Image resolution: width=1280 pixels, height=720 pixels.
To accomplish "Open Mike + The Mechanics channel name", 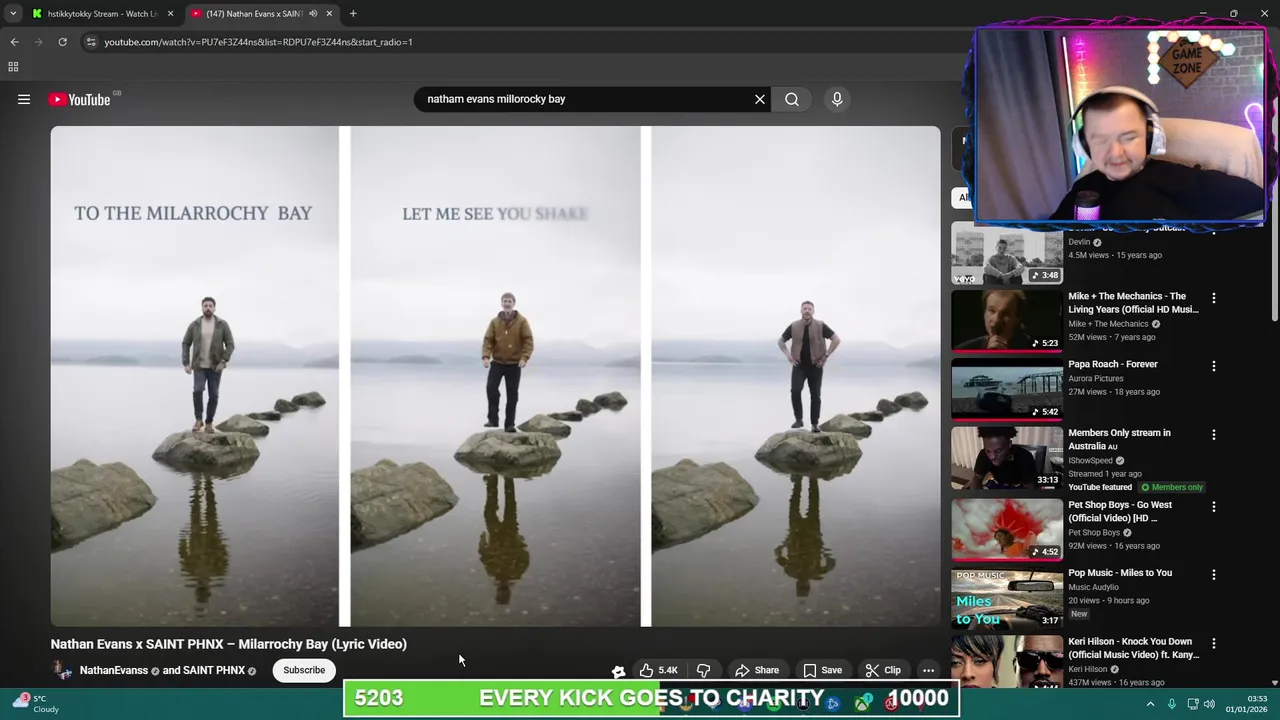I will click(1108, 324).
